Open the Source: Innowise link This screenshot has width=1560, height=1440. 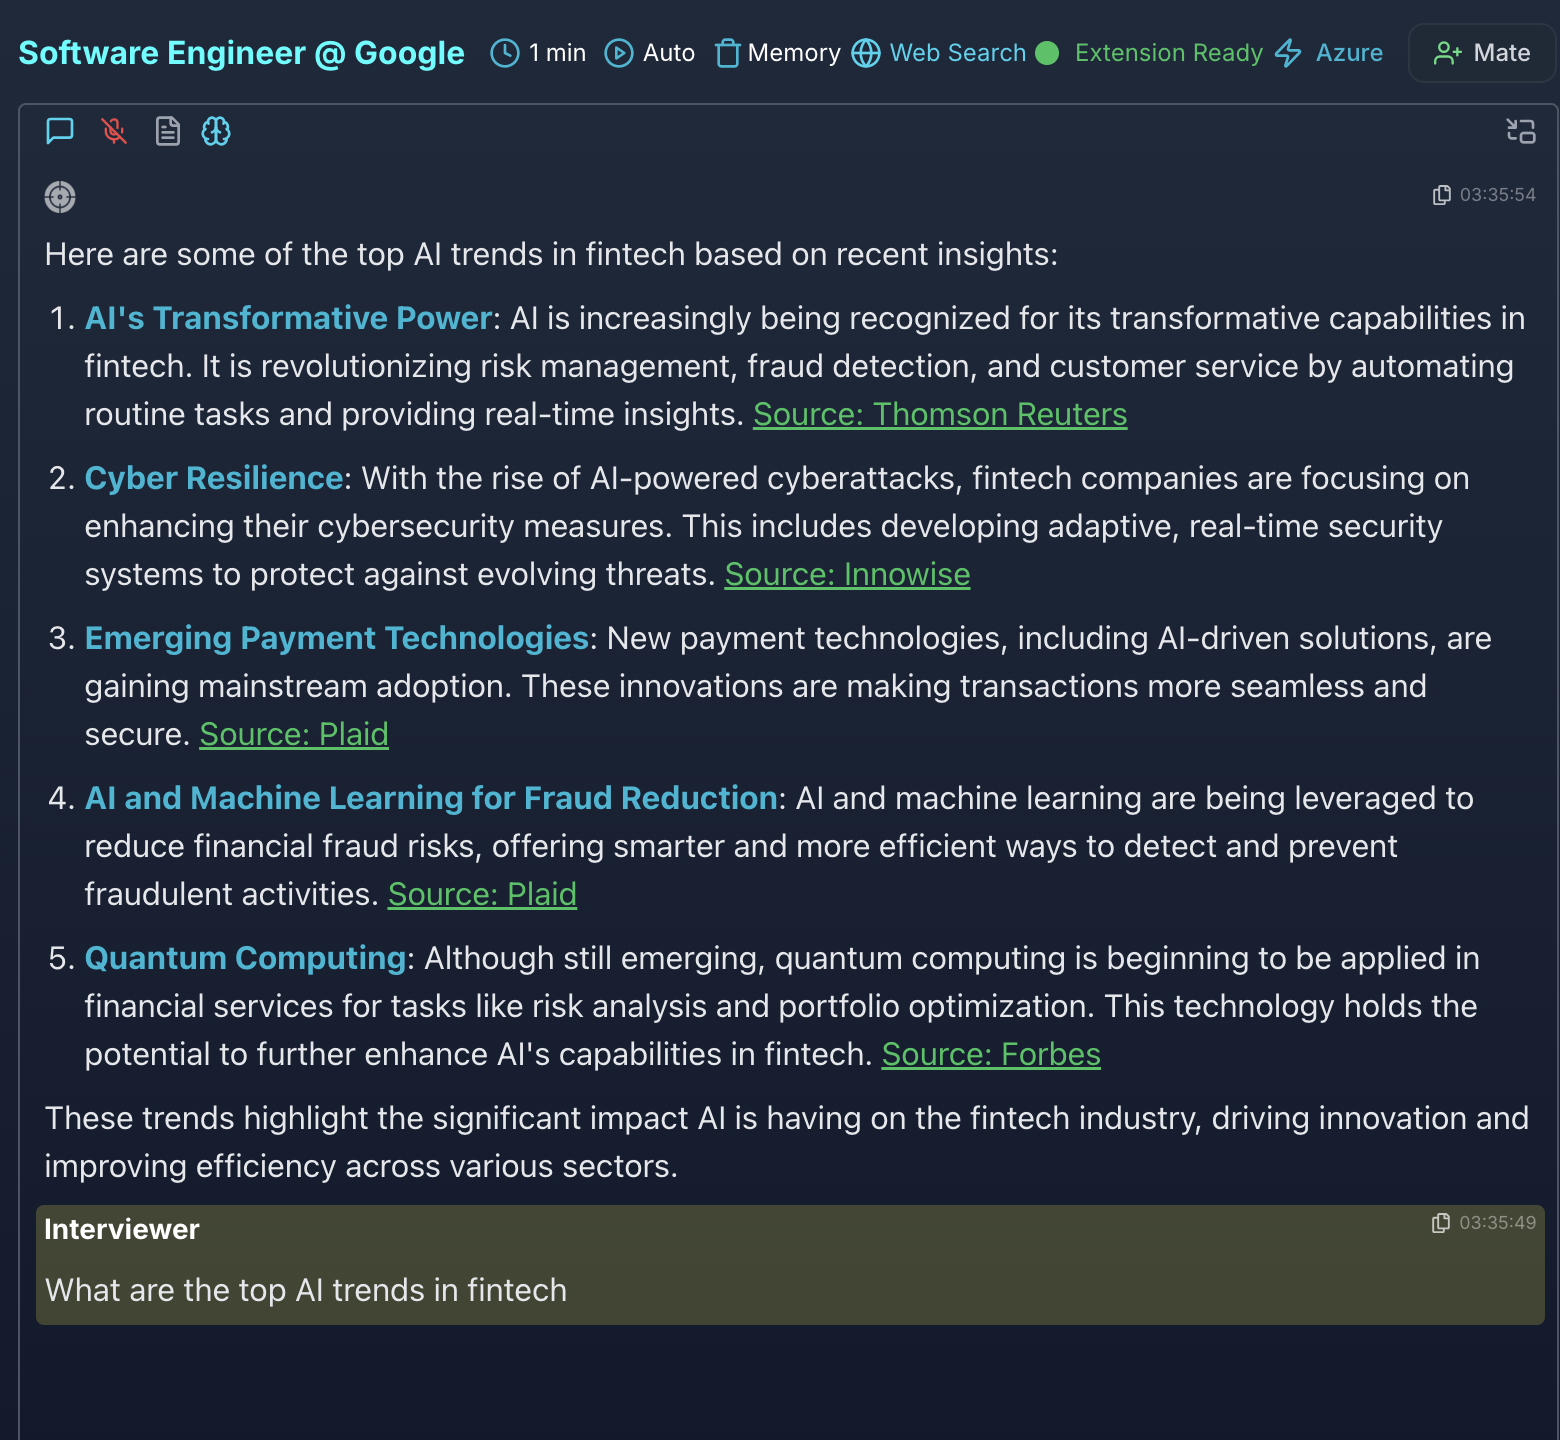coord(847,574)
